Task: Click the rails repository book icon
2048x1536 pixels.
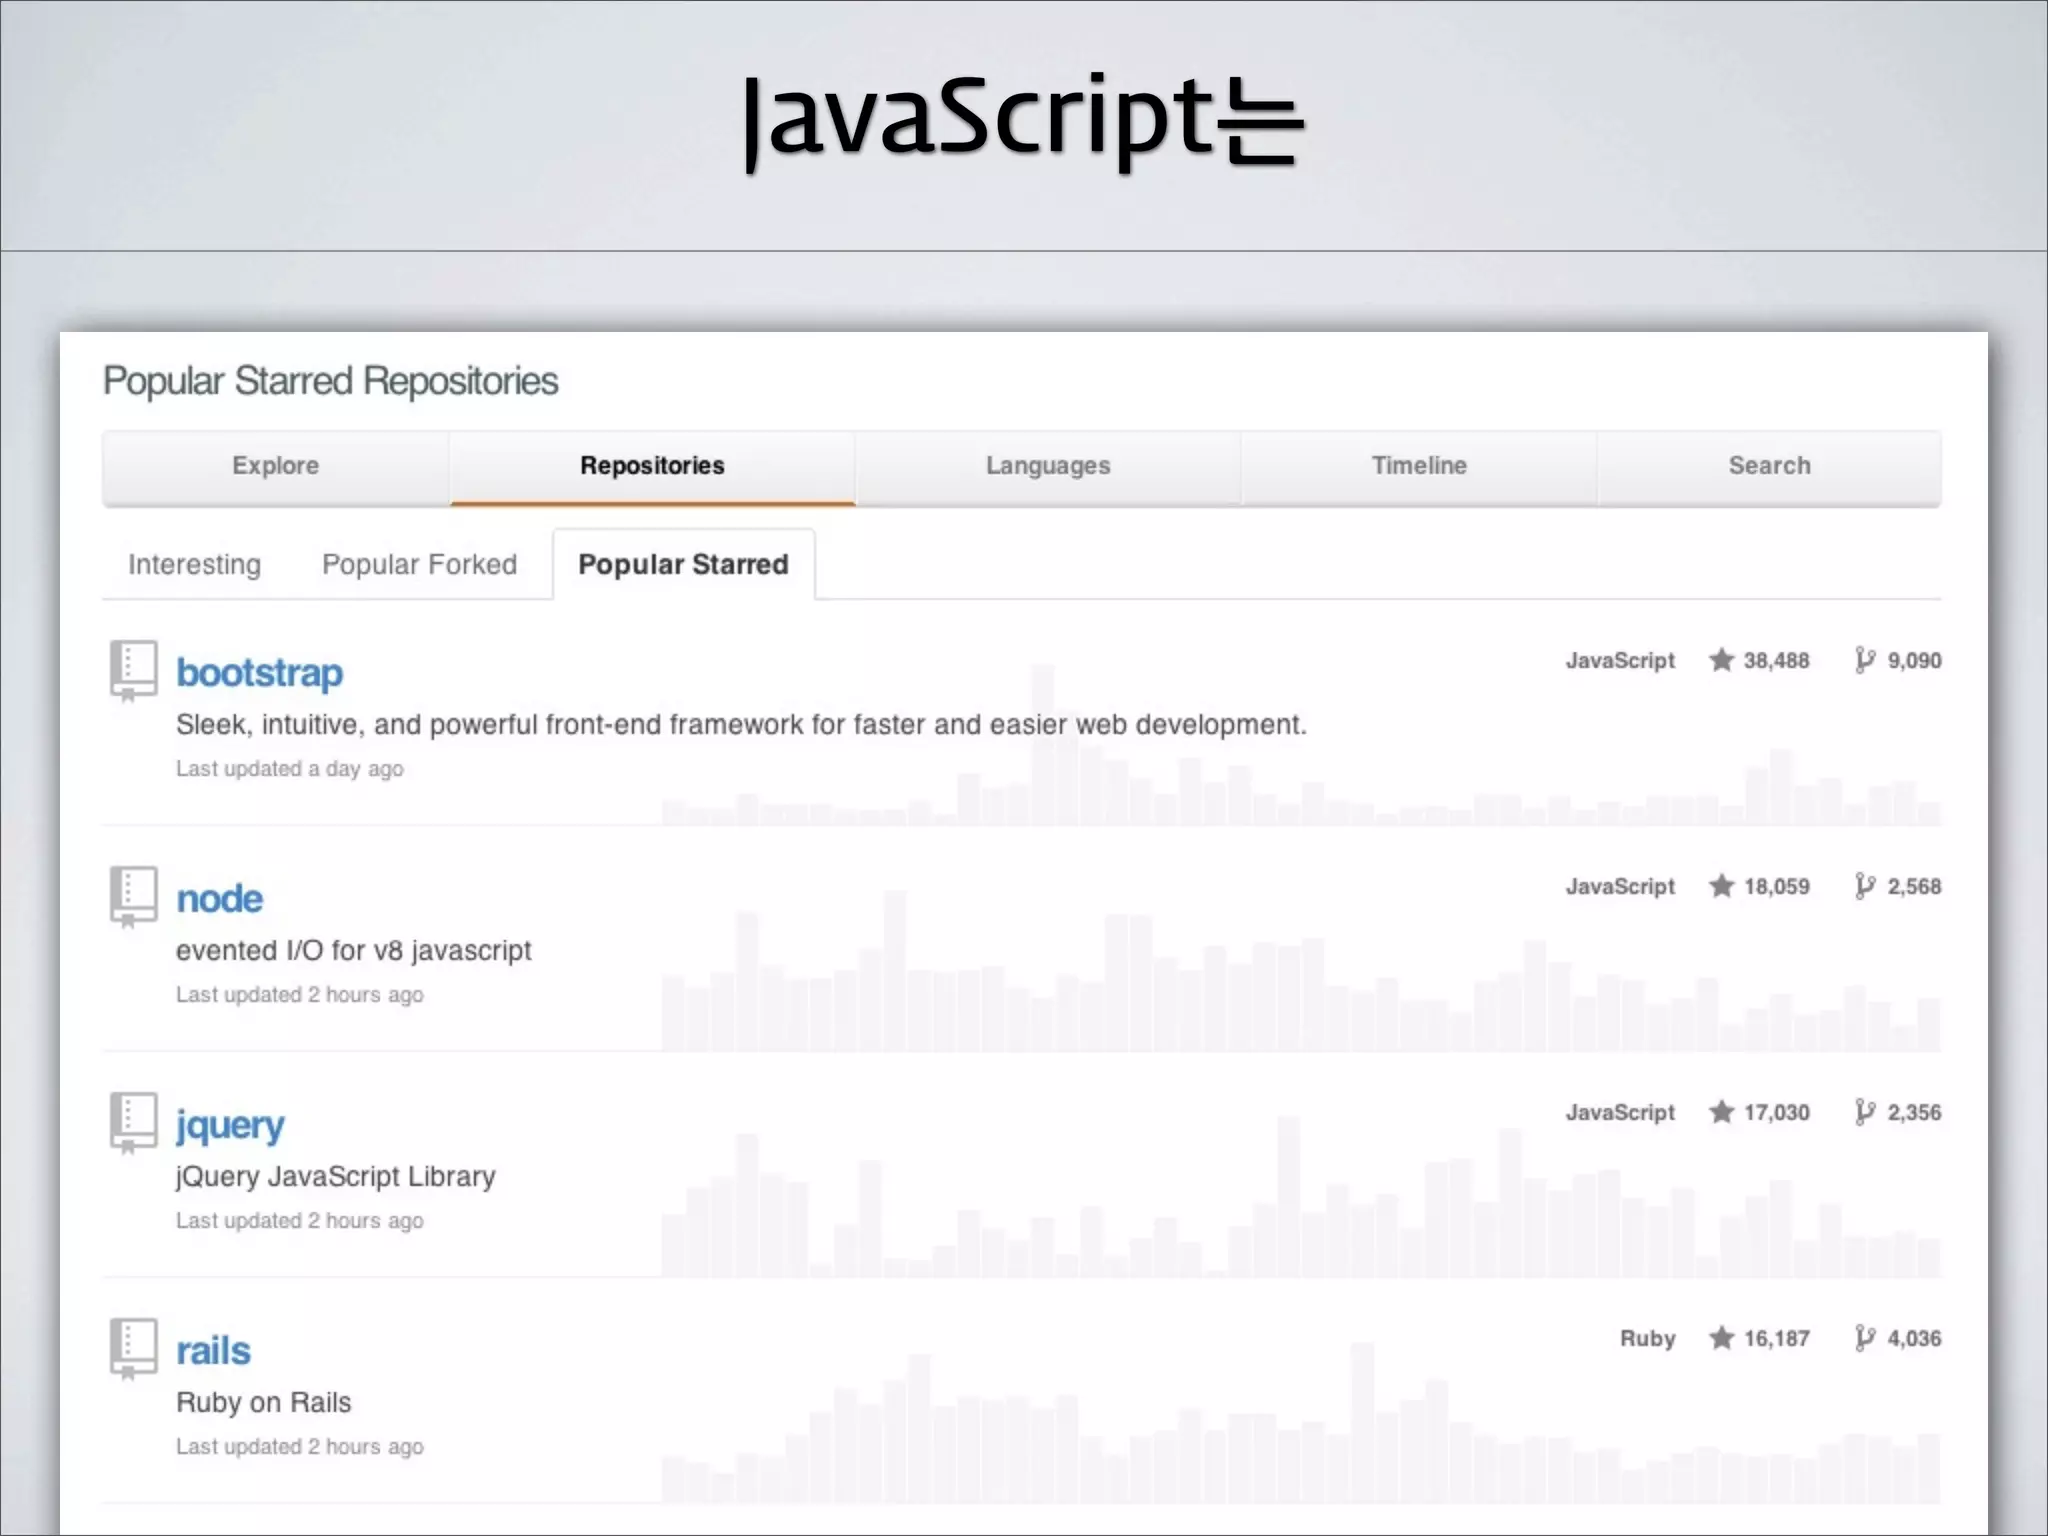Action: [x=133, y=1348]
